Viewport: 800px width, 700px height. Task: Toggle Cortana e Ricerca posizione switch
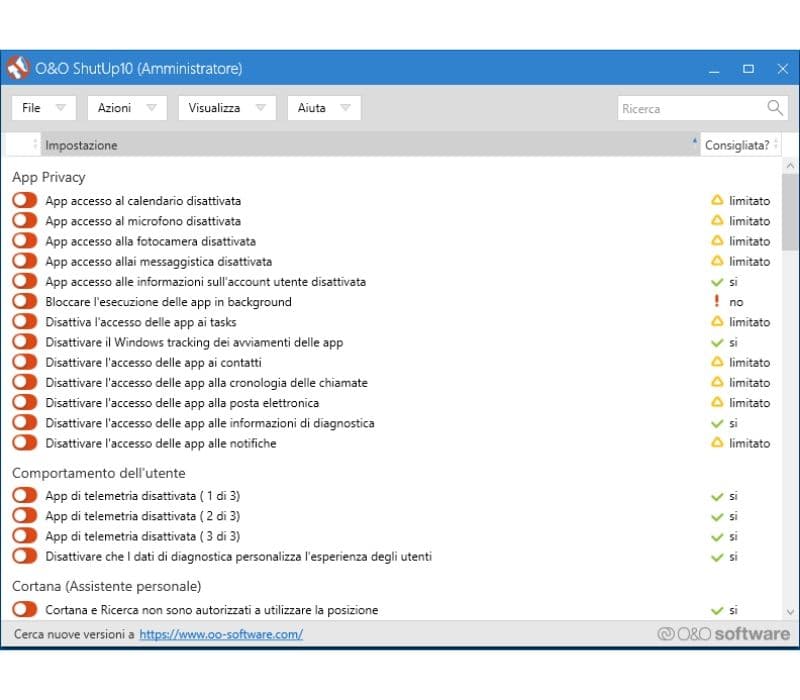click(25, 609)
